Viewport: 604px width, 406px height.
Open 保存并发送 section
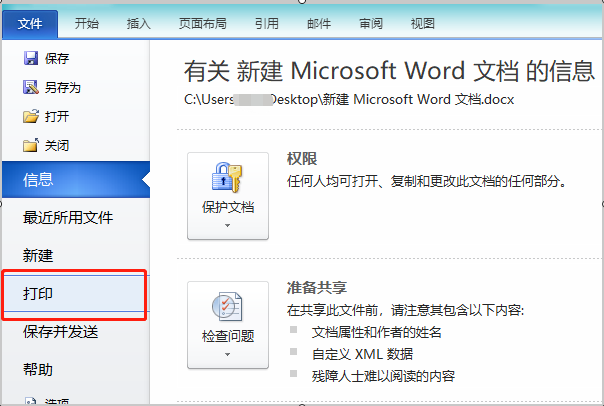pos(60,332)
